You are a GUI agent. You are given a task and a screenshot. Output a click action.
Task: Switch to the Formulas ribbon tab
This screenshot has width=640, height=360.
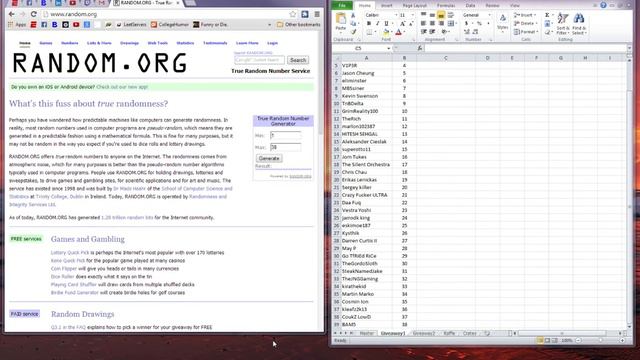[446, 6]
